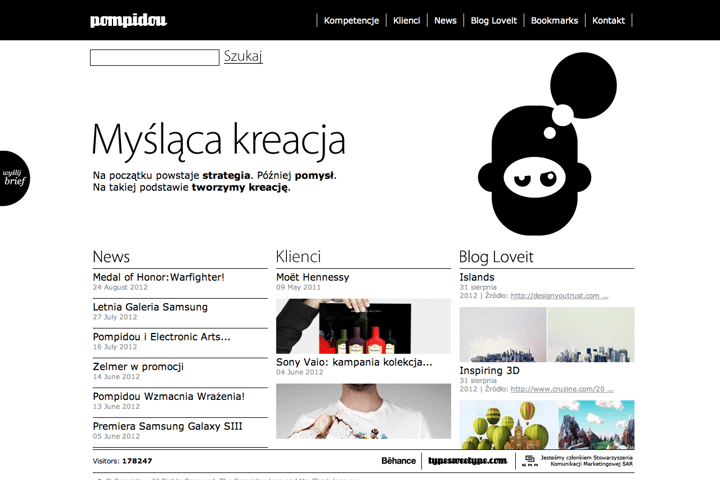This screenshot has width=720, height=480.
Task: Open news 'Pompidou i Electronic Arts...'
Action: coord(162,337)
